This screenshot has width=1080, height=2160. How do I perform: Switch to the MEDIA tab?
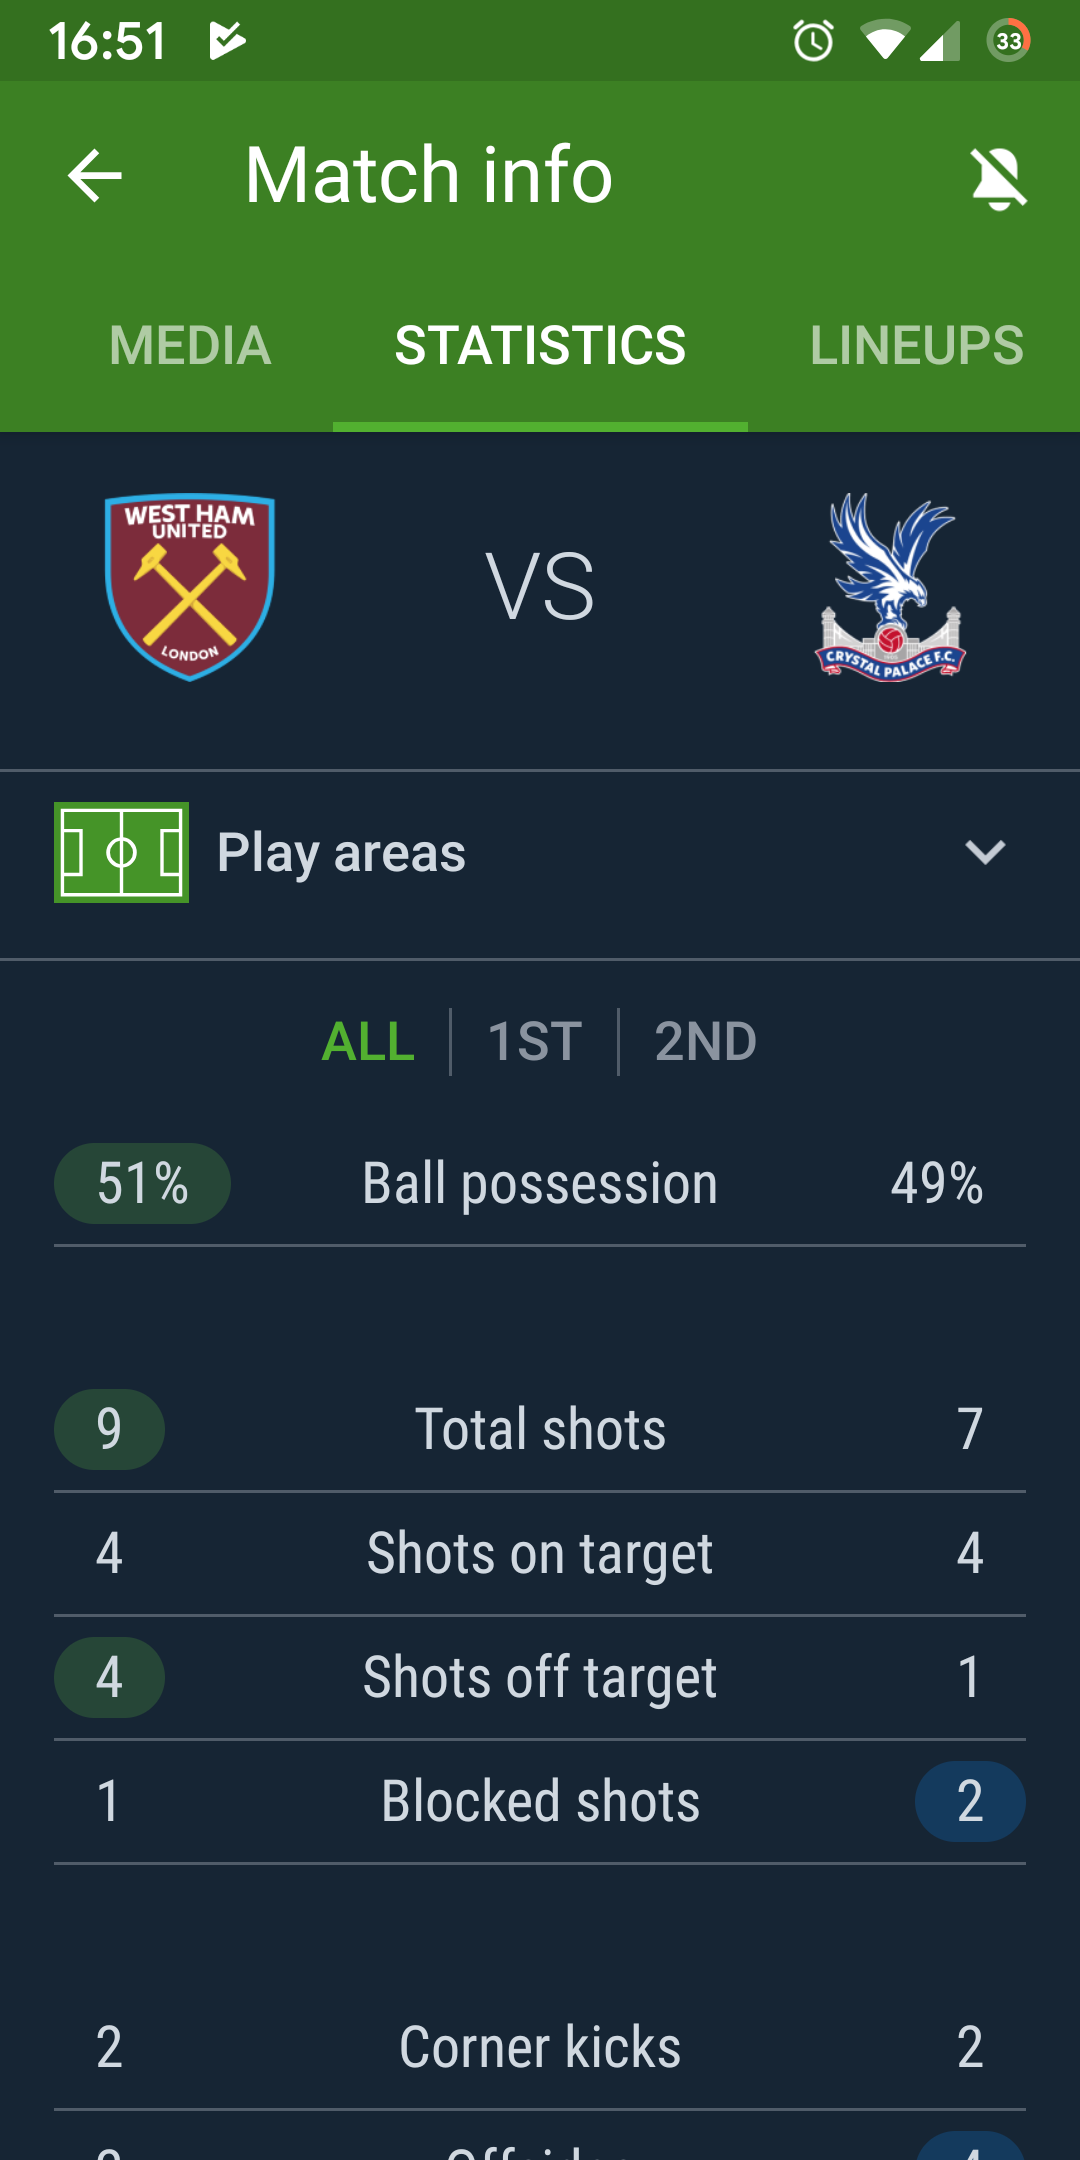click(x=190, y=346)
